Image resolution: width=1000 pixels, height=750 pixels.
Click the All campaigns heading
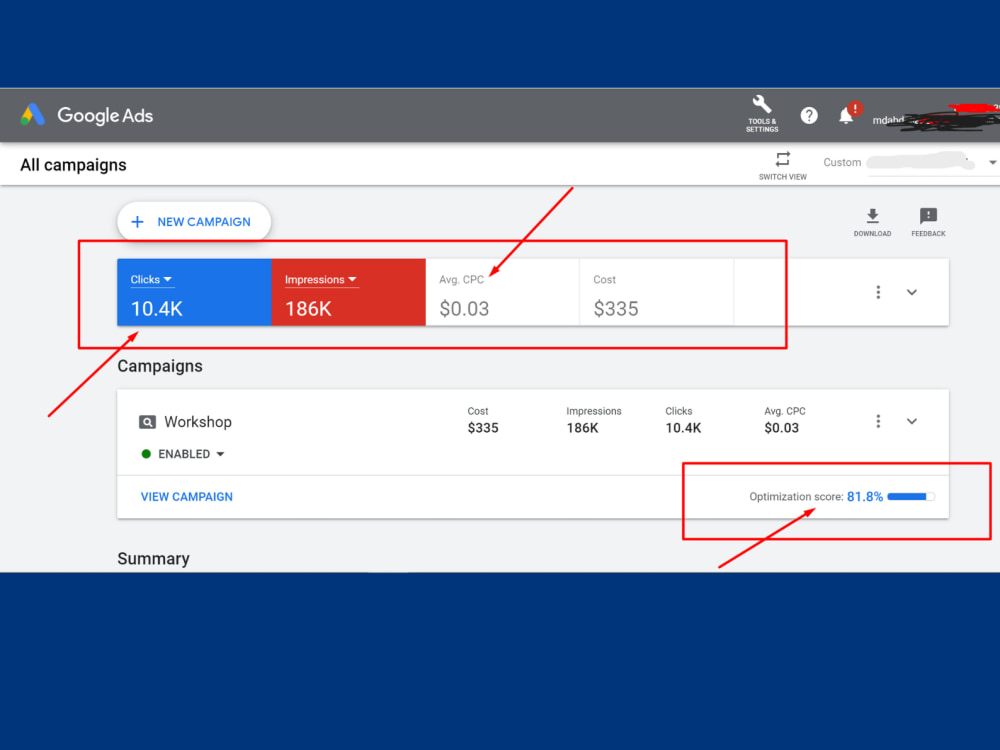coord(73,165)
